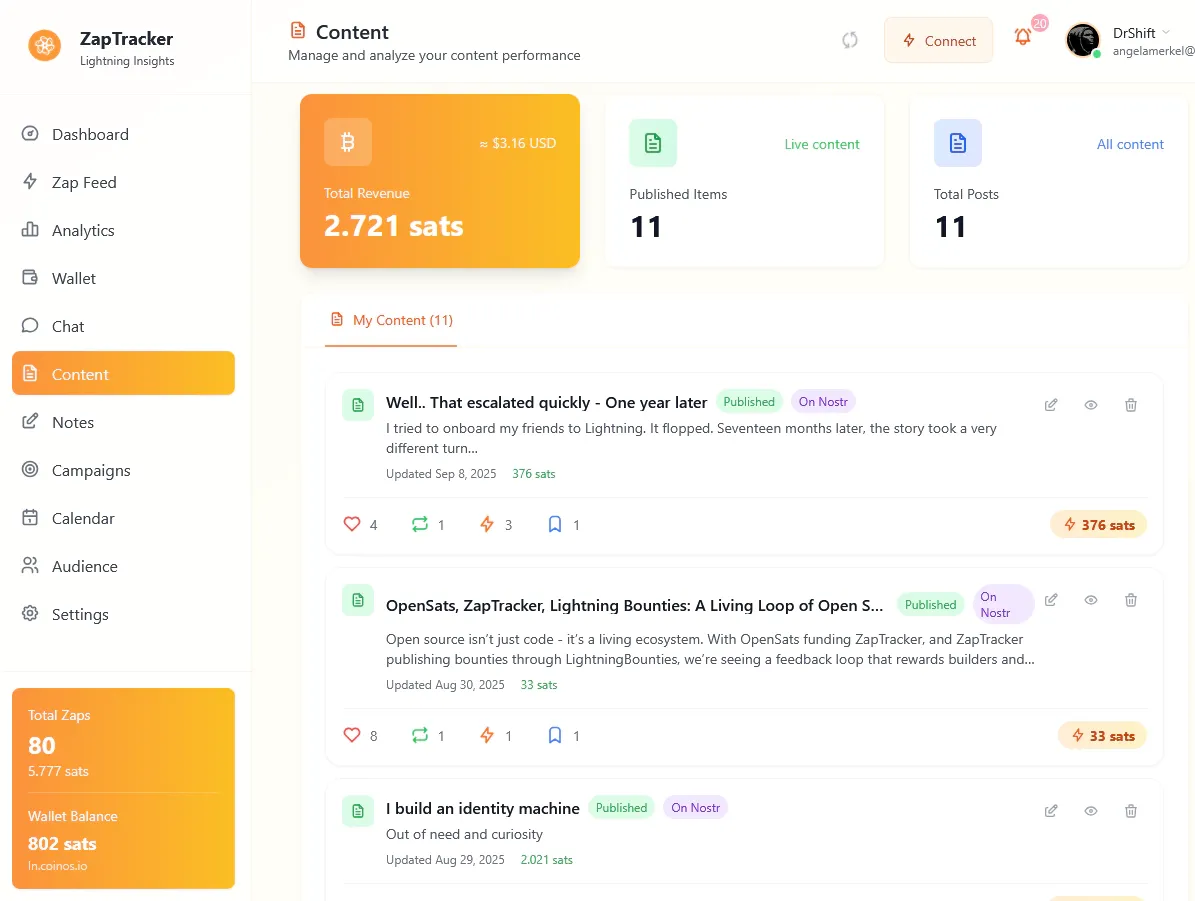This screenshot has height=901, width=1195.
Task: Edit 'I build an identity machine' post
Action: pyautogui.click(x=1051, y=811)
